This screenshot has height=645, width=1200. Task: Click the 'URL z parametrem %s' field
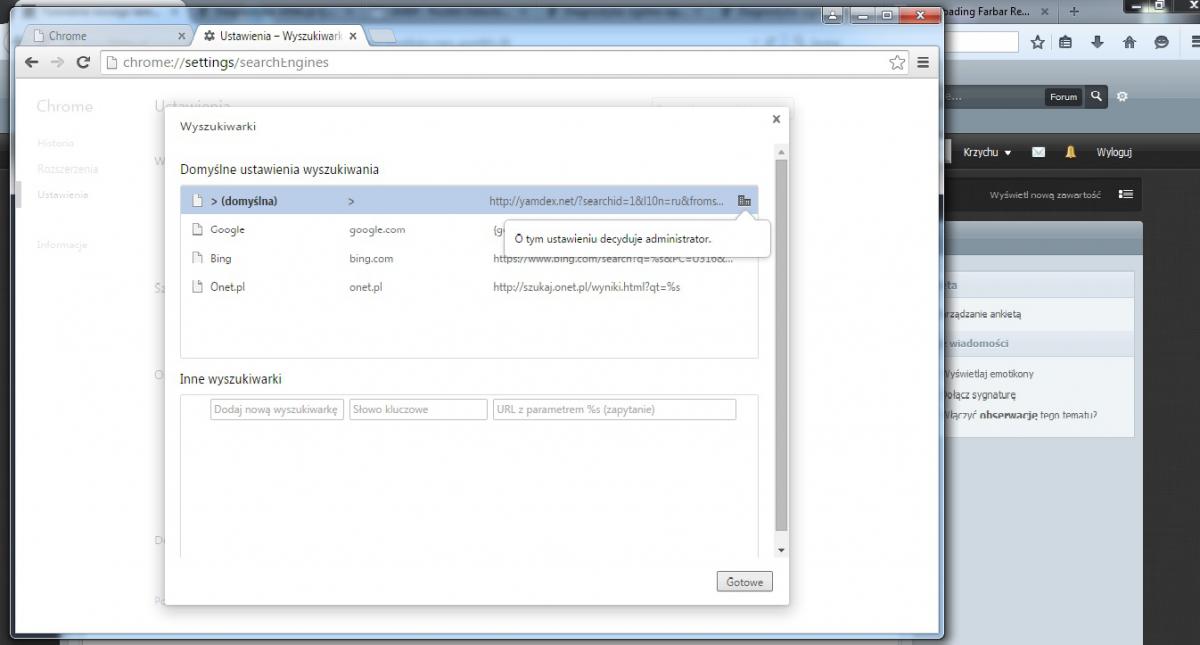(614, 410)
